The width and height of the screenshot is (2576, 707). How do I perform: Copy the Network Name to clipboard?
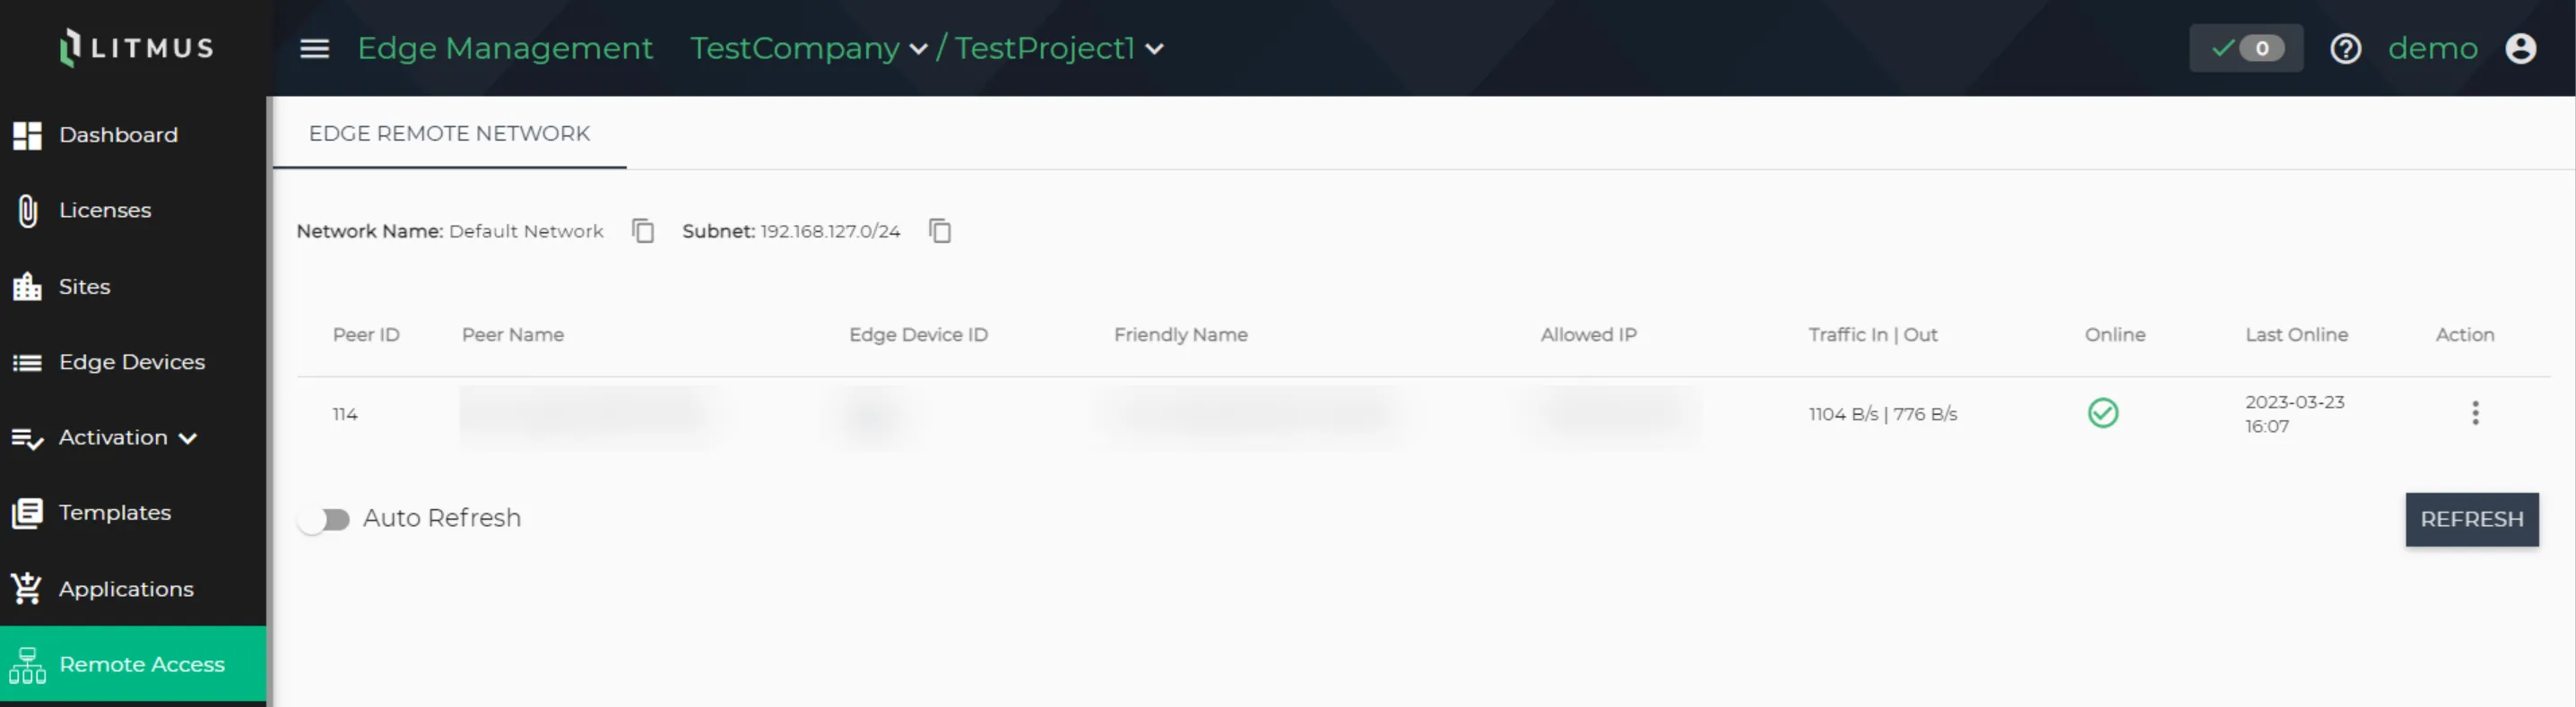pos(643,231)
